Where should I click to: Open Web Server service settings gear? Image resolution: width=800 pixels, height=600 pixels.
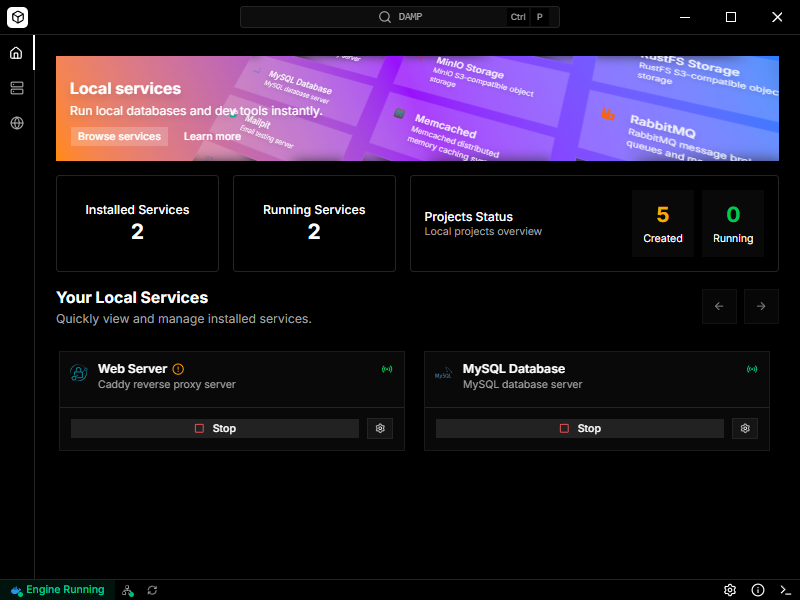tap(379, 428)
